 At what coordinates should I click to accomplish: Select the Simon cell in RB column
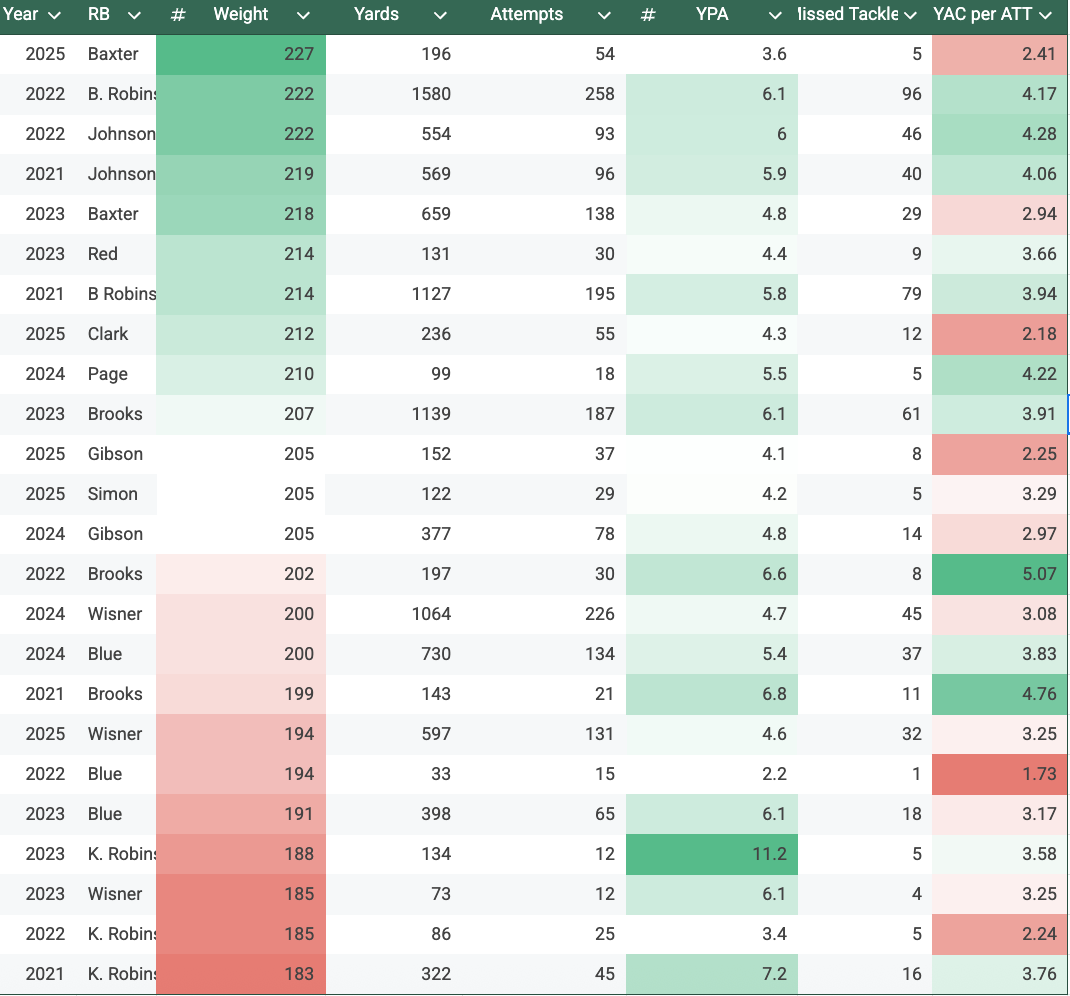point(113,494)
